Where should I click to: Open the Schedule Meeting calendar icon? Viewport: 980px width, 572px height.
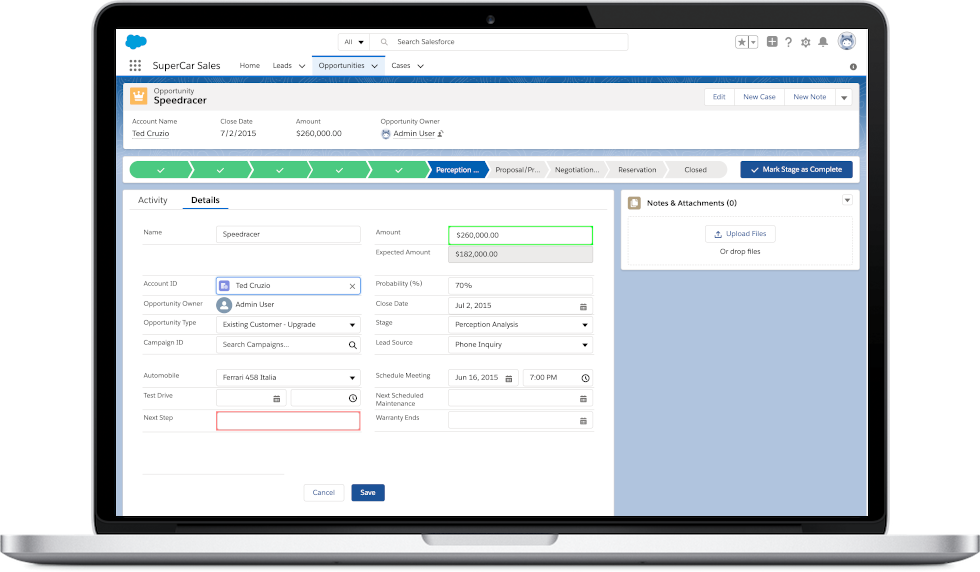click(509, 378)
